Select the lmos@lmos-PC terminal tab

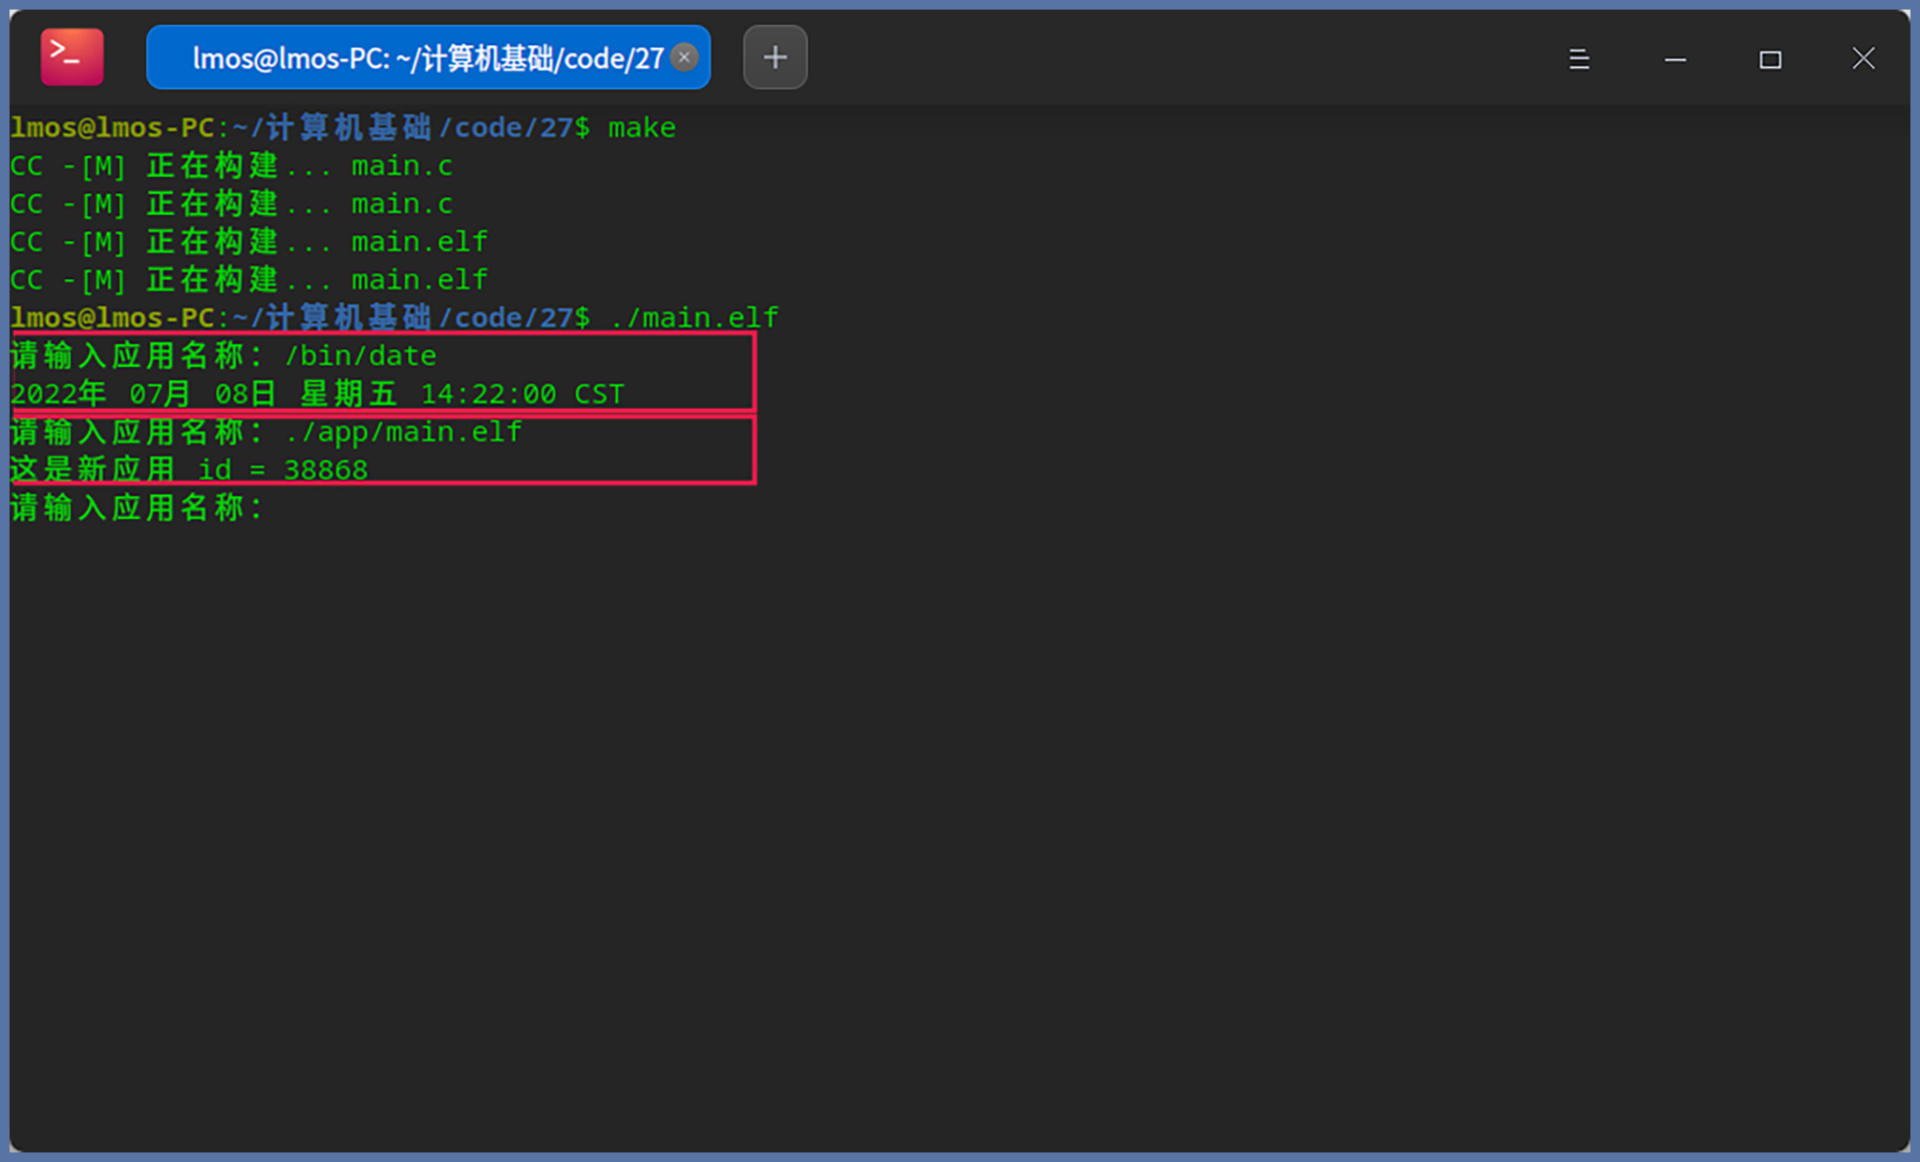point(426,58)
